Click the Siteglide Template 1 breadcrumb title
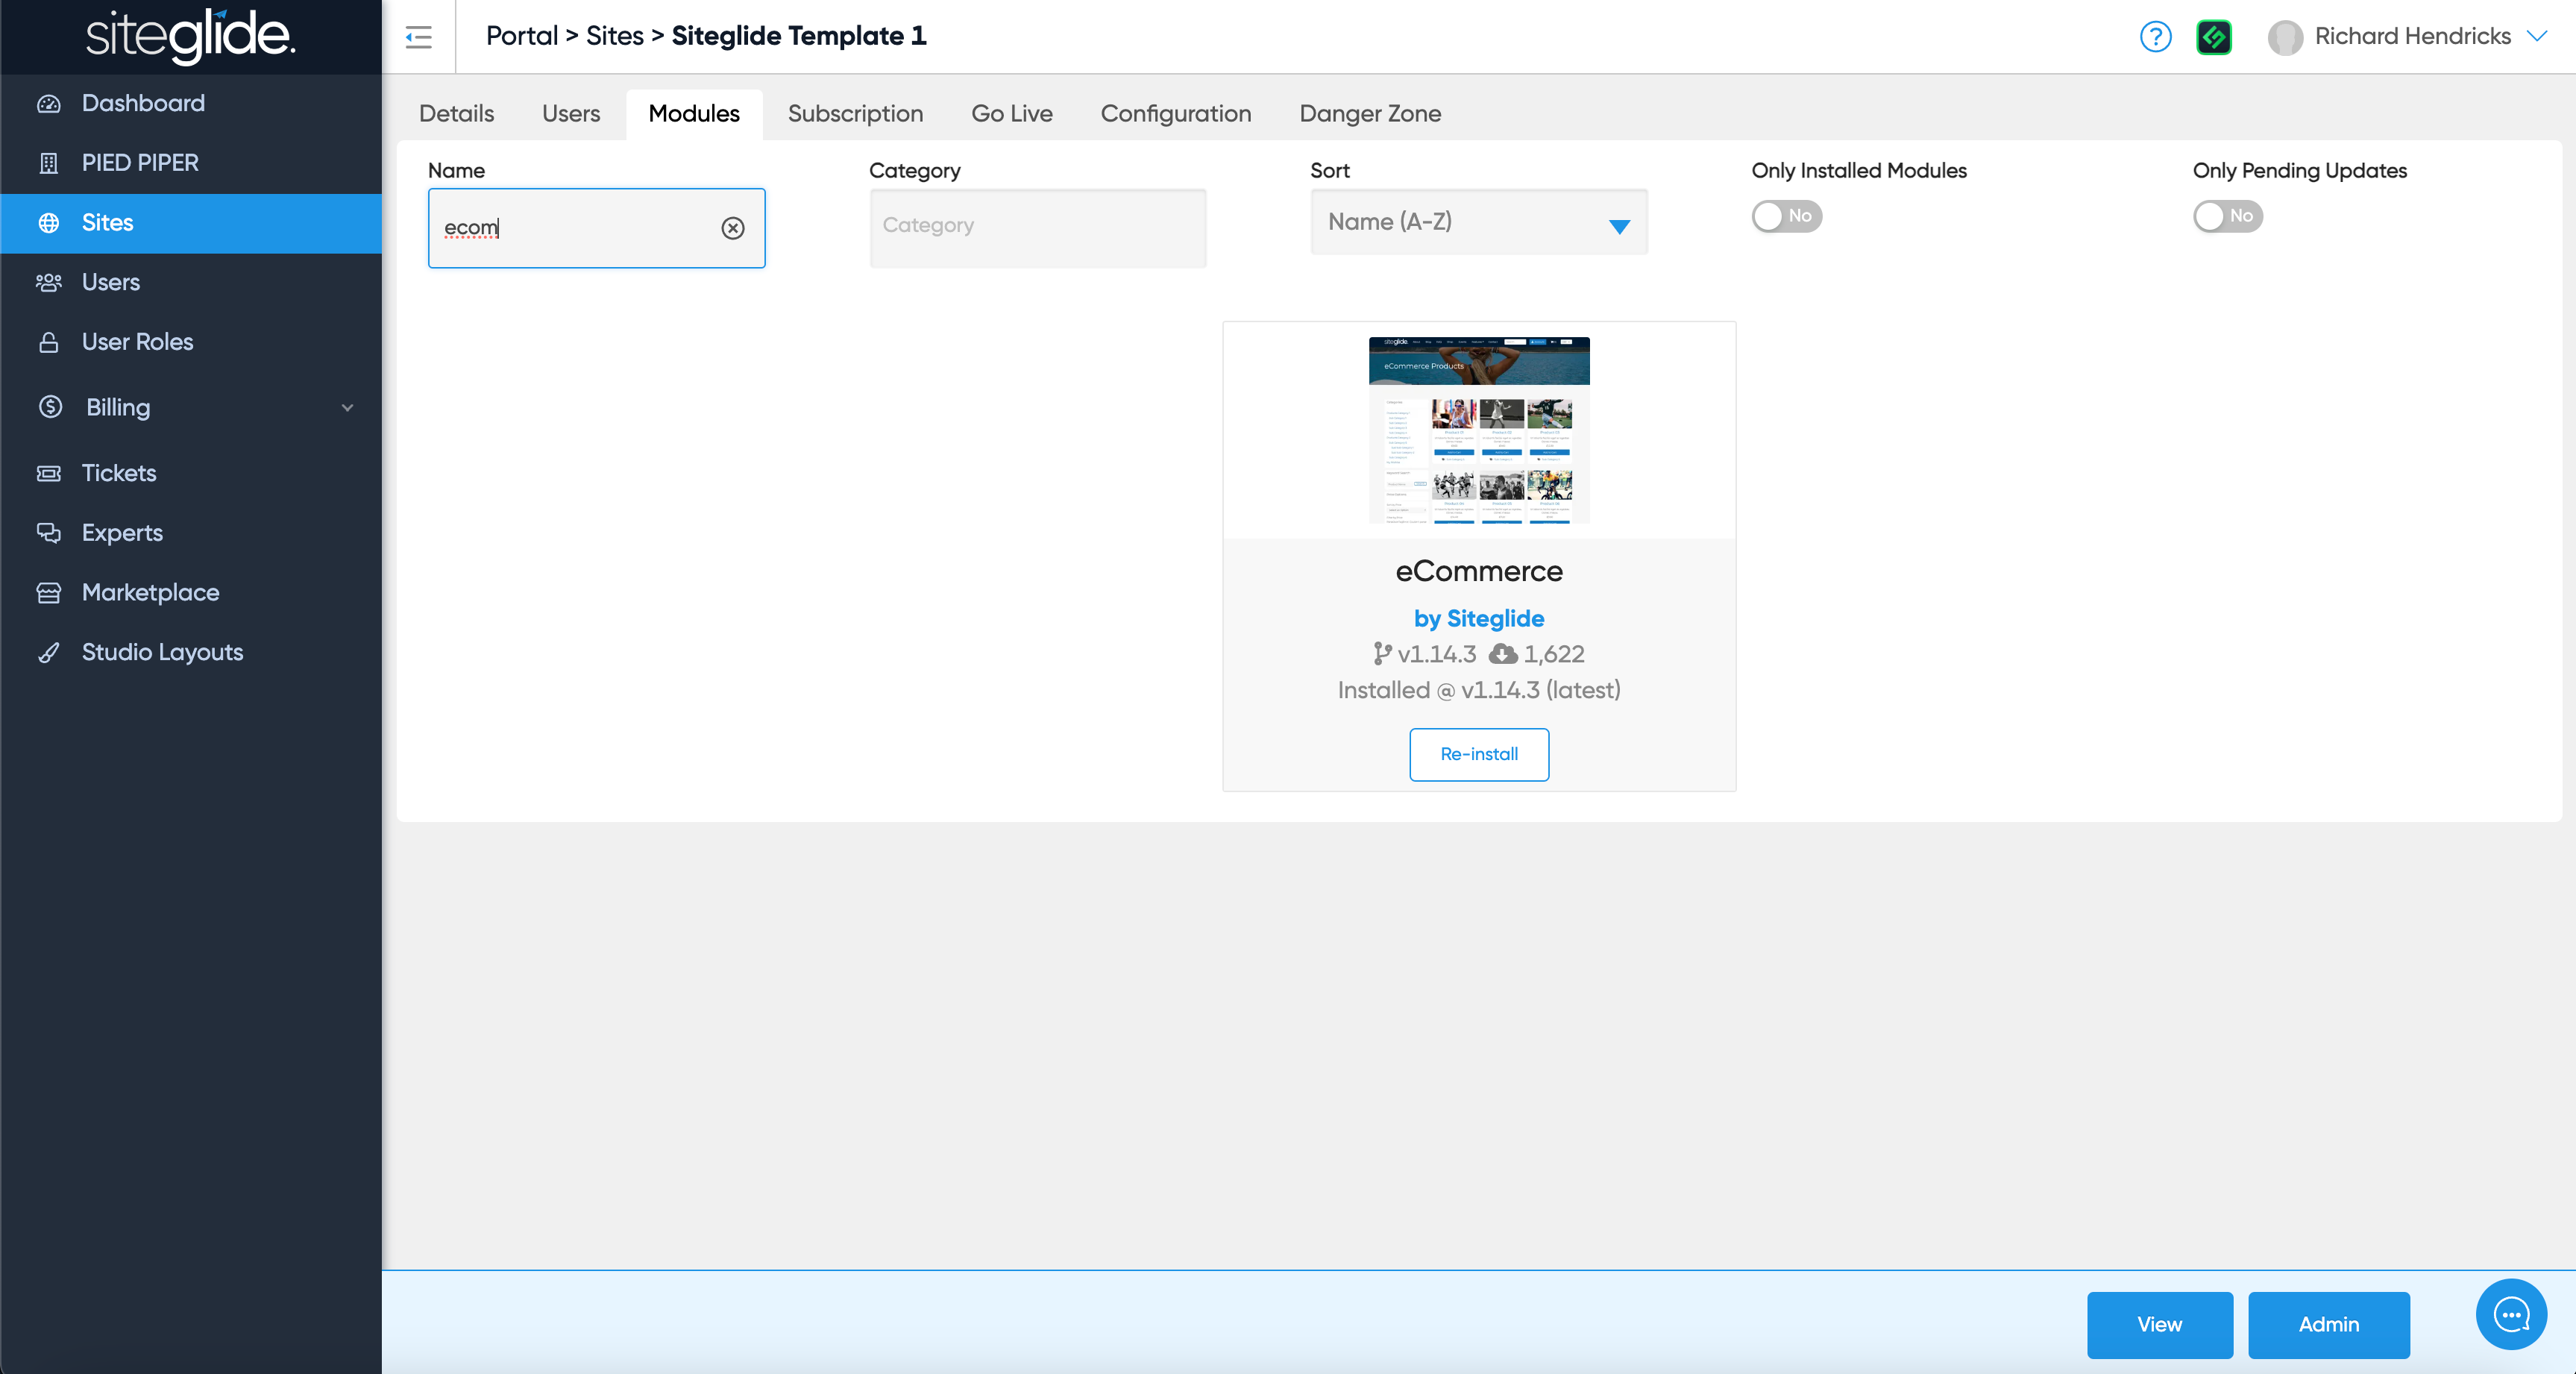Viewport: 2576px width, 1374px height. (799, 36)
